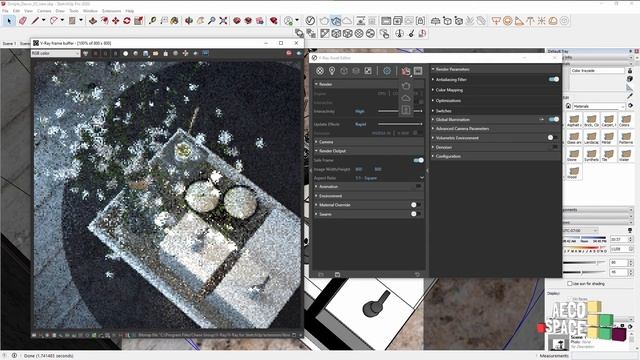The image size is (640, 360).
Task: Activate the Push/Pull tool
Action: point(93,20)
